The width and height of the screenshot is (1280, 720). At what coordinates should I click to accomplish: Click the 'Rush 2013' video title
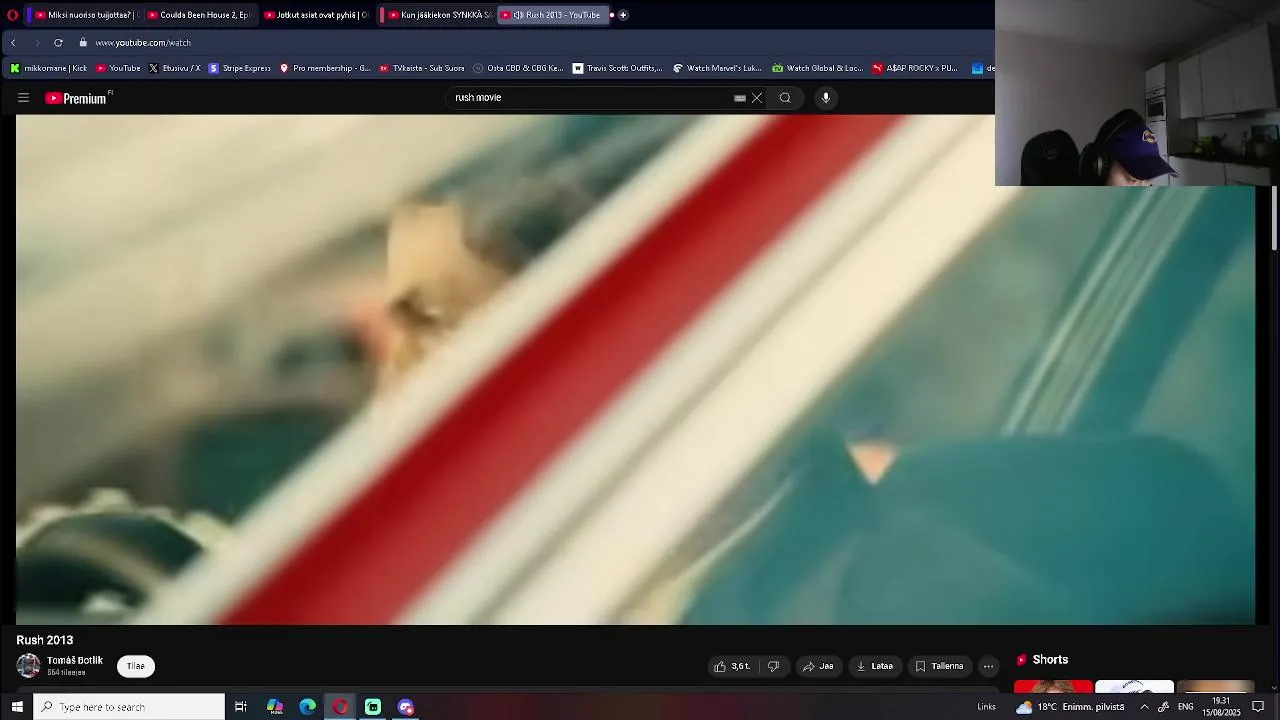(45, 640)
